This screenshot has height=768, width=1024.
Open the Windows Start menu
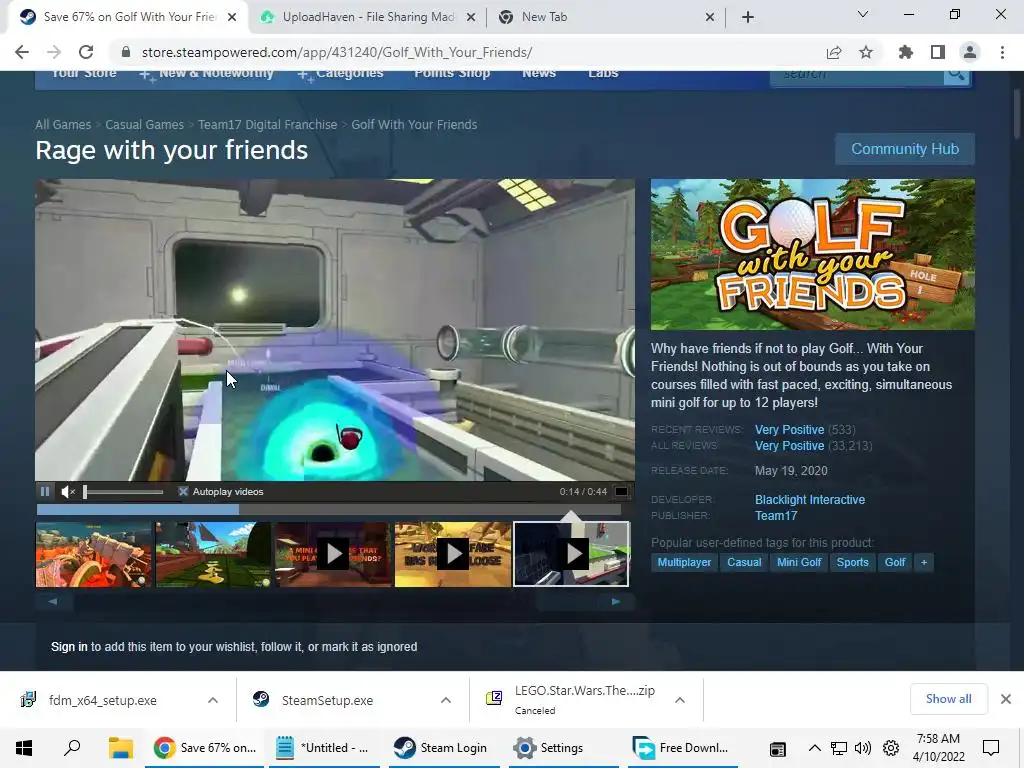[24, 748]
